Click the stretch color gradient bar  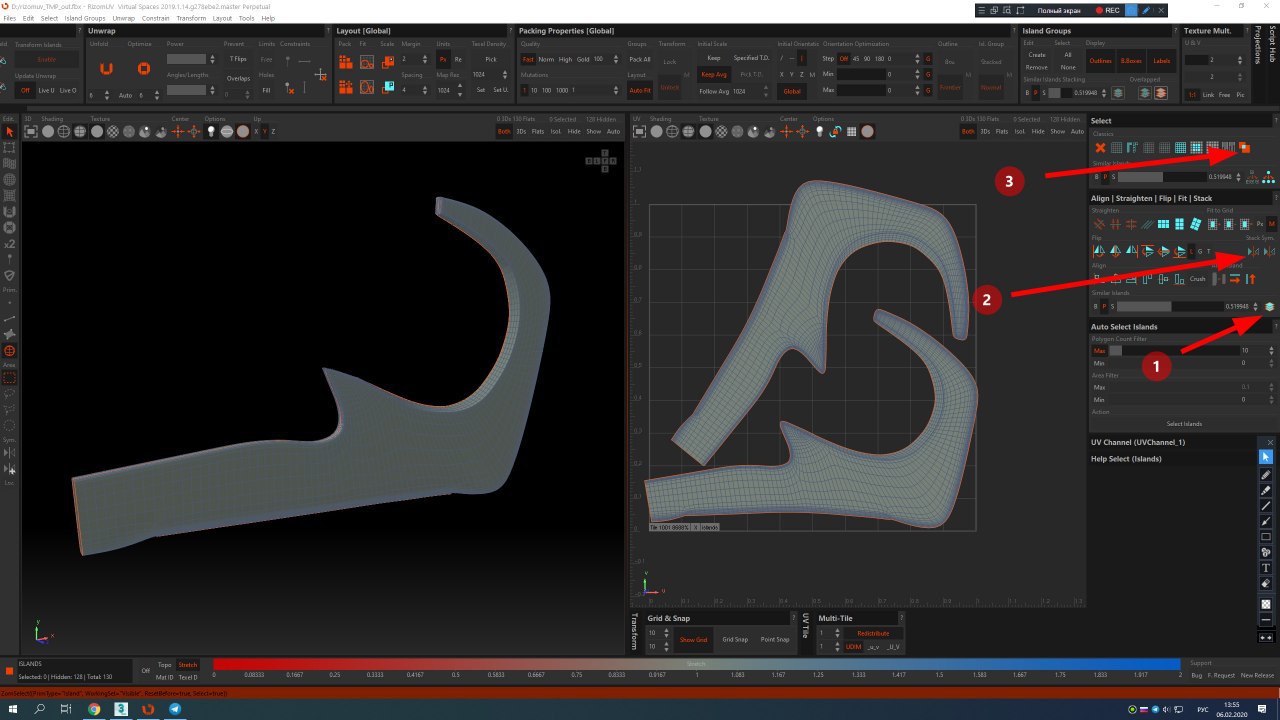696,664
